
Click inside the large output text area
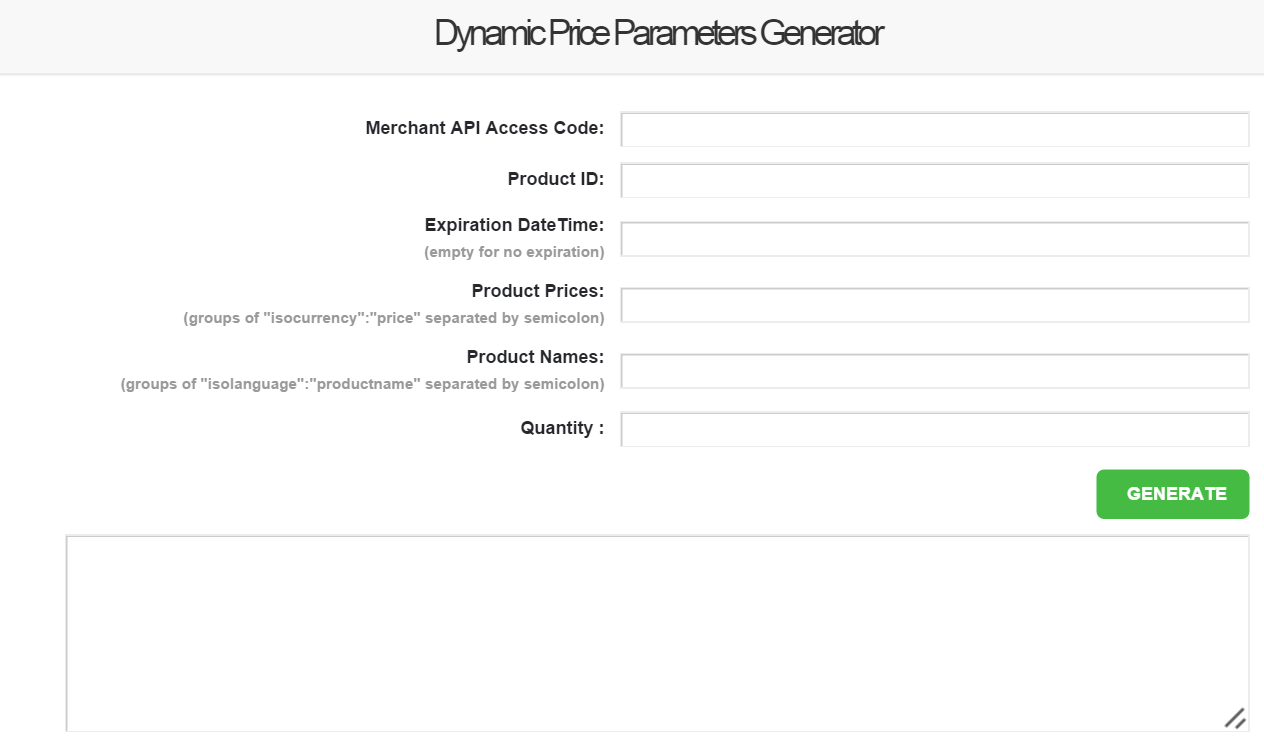coord(657,633)
